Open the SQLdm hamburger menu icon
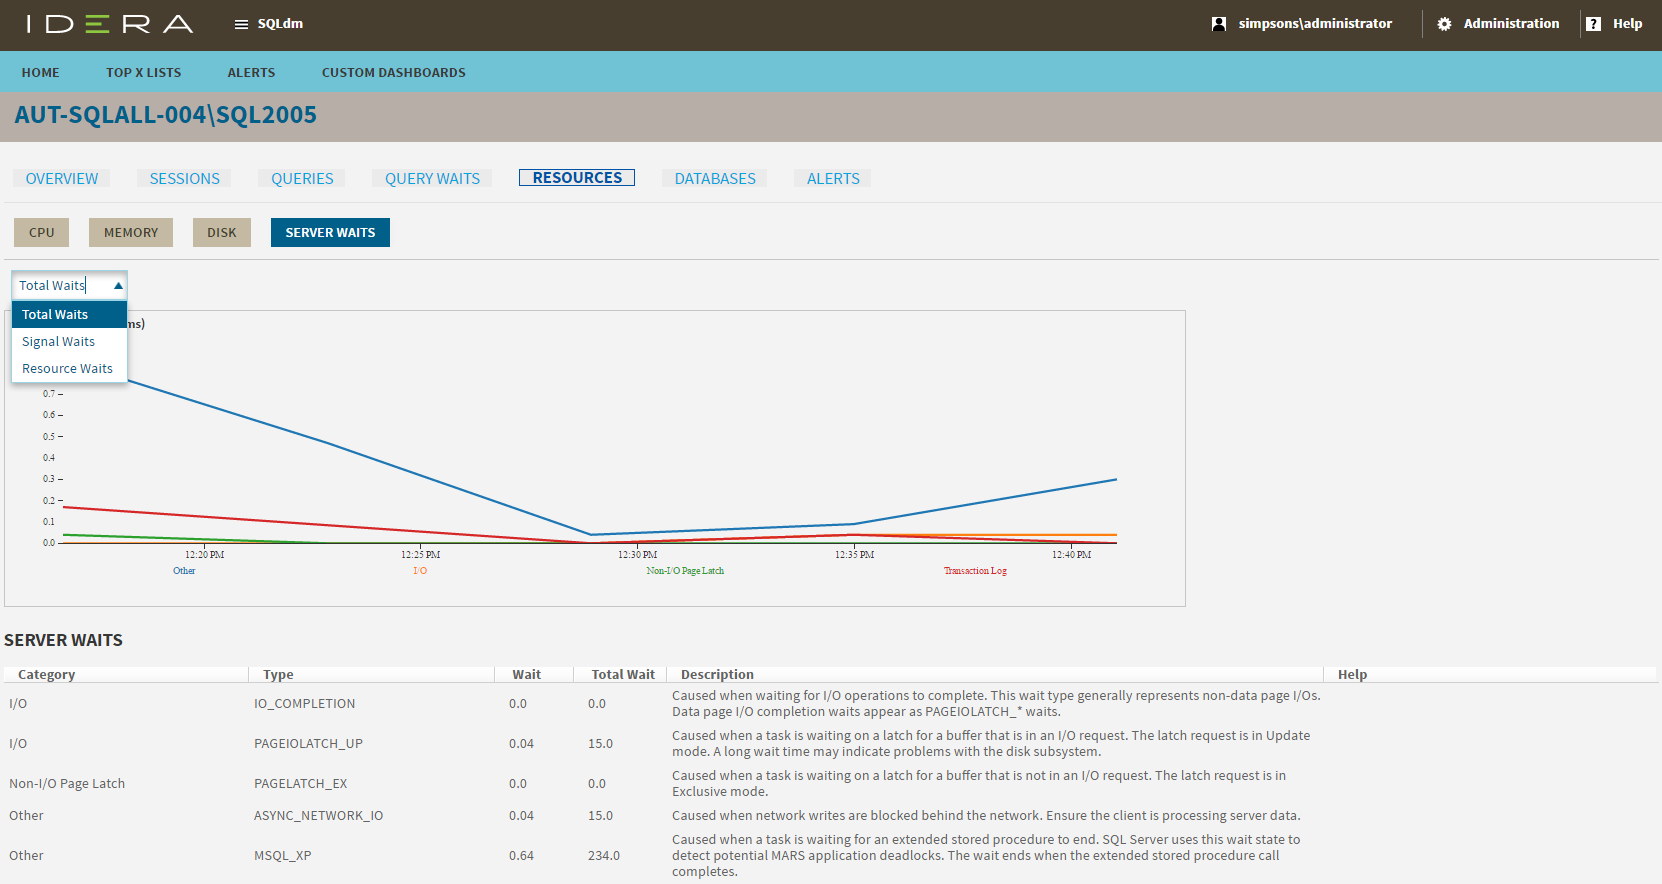This screenshot has height=884, width=1662. click(241, 24)
